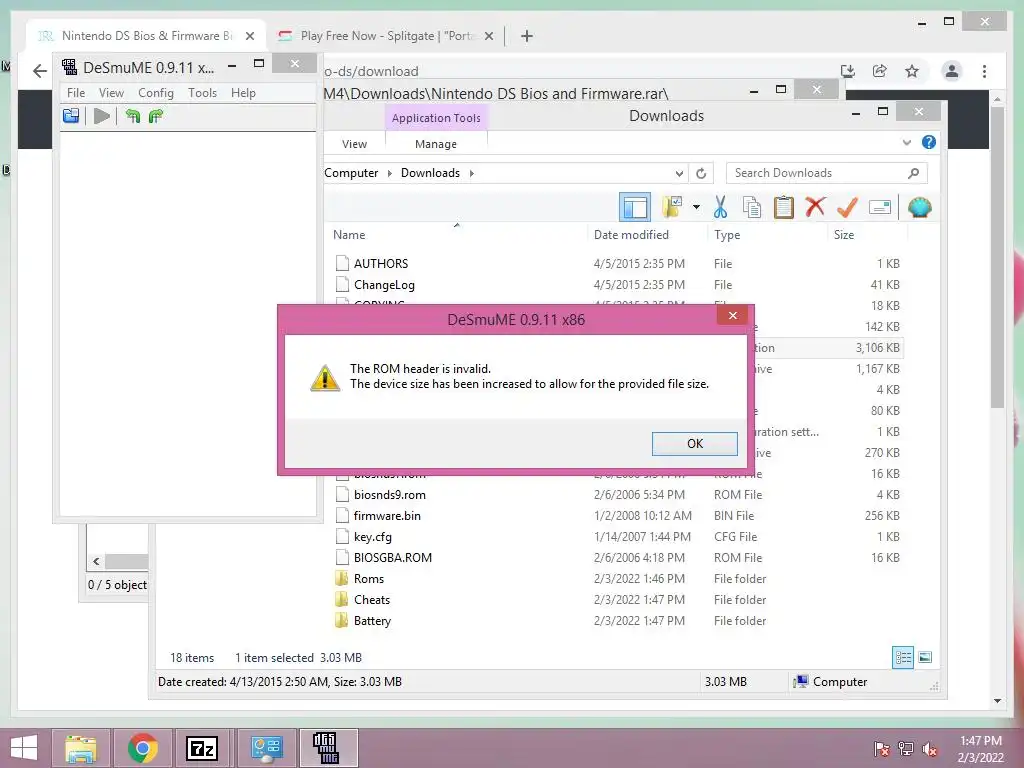This screenshot has width=1024, height=768.
Task: Click the Paste clipboard icon
Action: [x=784, y=208]
